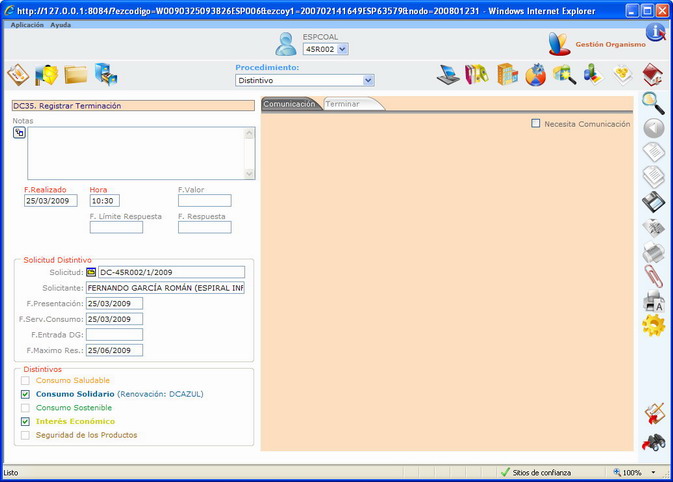Click the paperclip attachment icon
Viewport: 673px width, 482px height.
pos(653,275)
